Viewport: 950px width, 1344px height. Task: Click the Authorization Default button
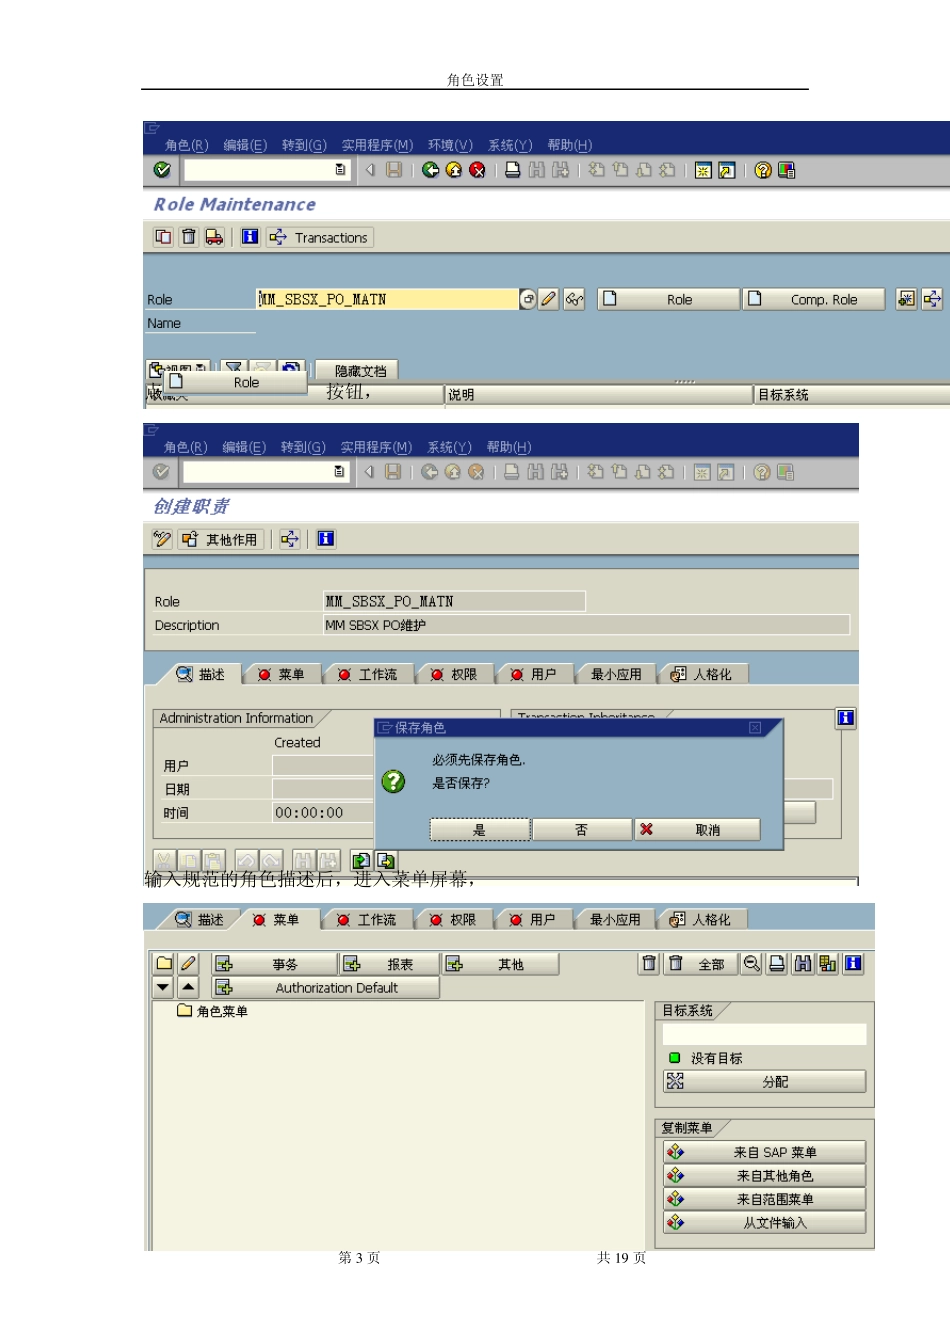[325, 987]
